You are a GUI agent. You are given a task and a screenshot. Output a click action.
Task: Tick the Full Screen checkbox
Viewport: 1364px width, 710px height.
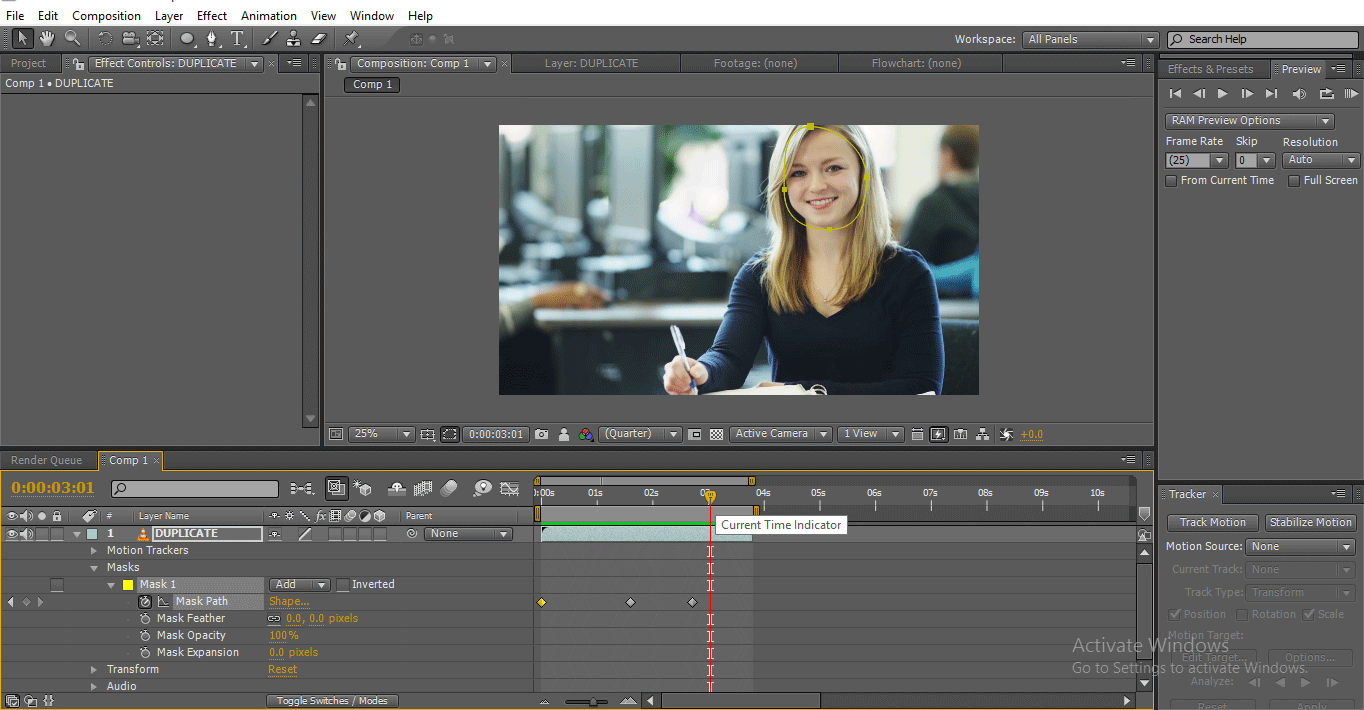[x=1294, y=181]
